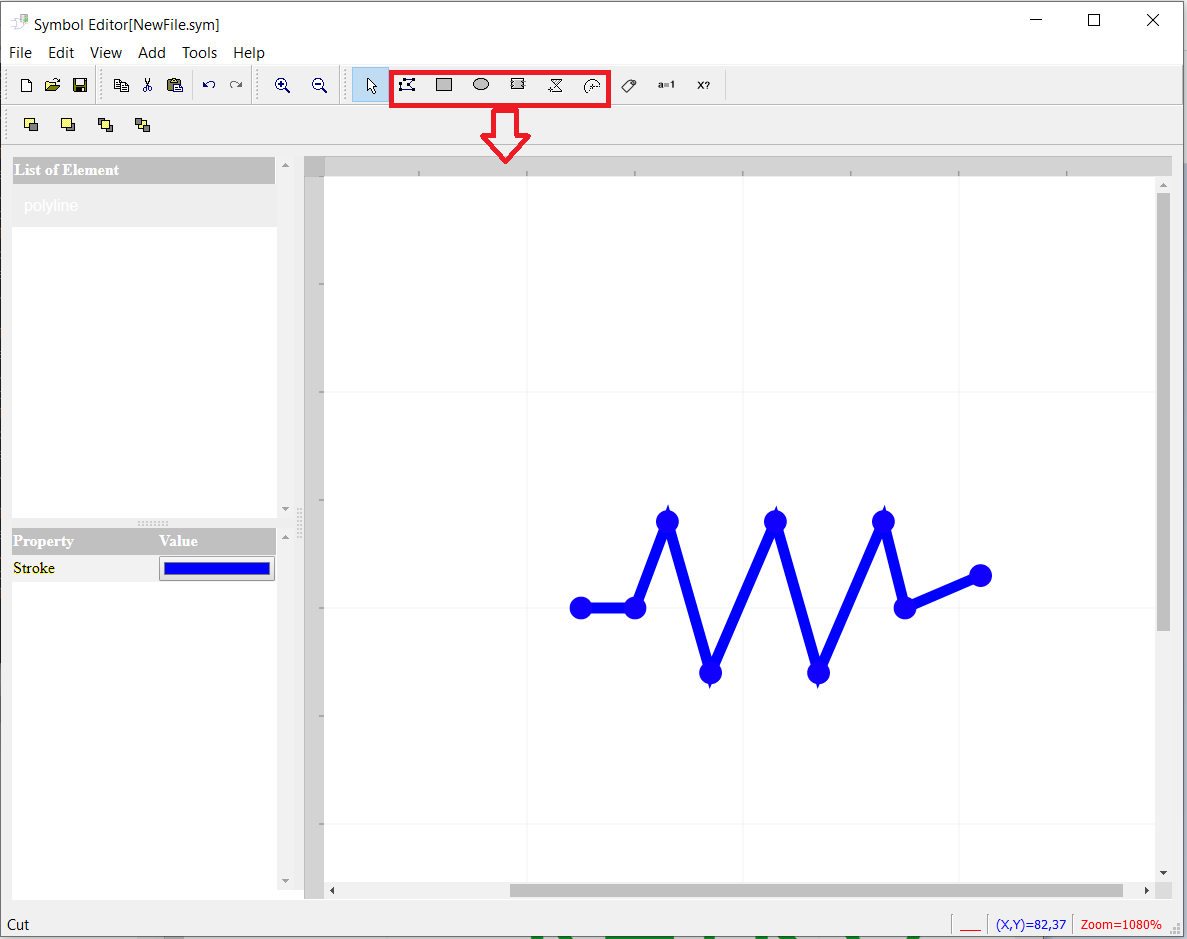The width and height of the screenshot is (1187, 939).
Task: Click first yellow-gray layer order icon
Action: pyautogui.click(x=31, y=125)
